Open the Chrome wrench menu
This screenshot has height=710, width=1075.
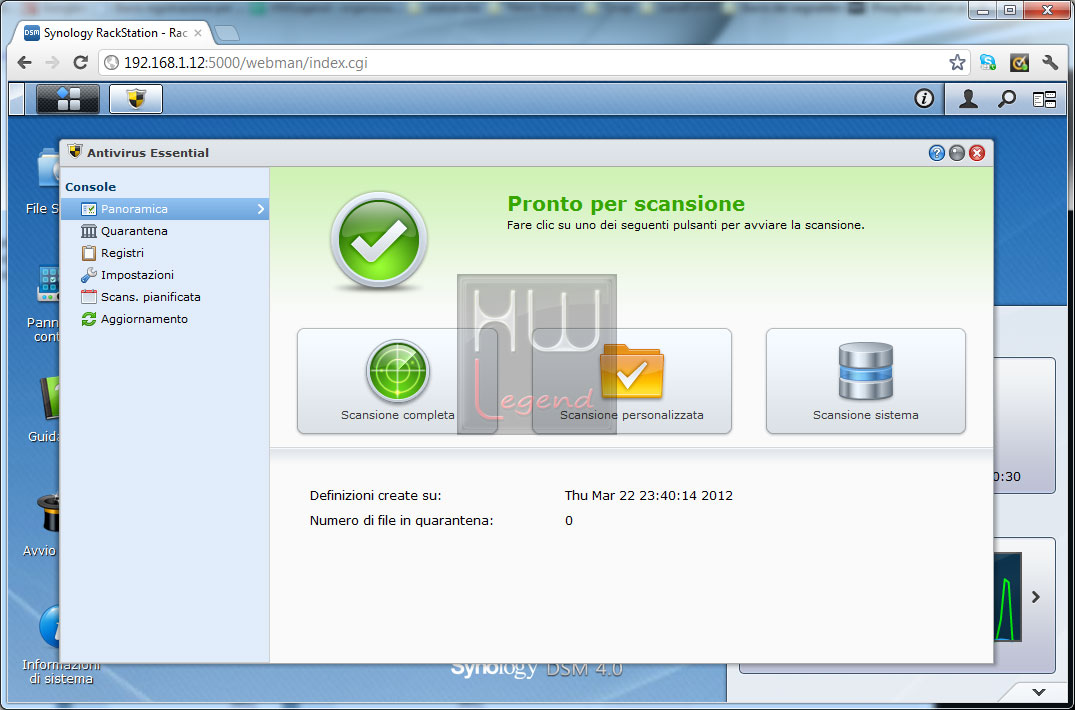click(x=1050, y=63)
